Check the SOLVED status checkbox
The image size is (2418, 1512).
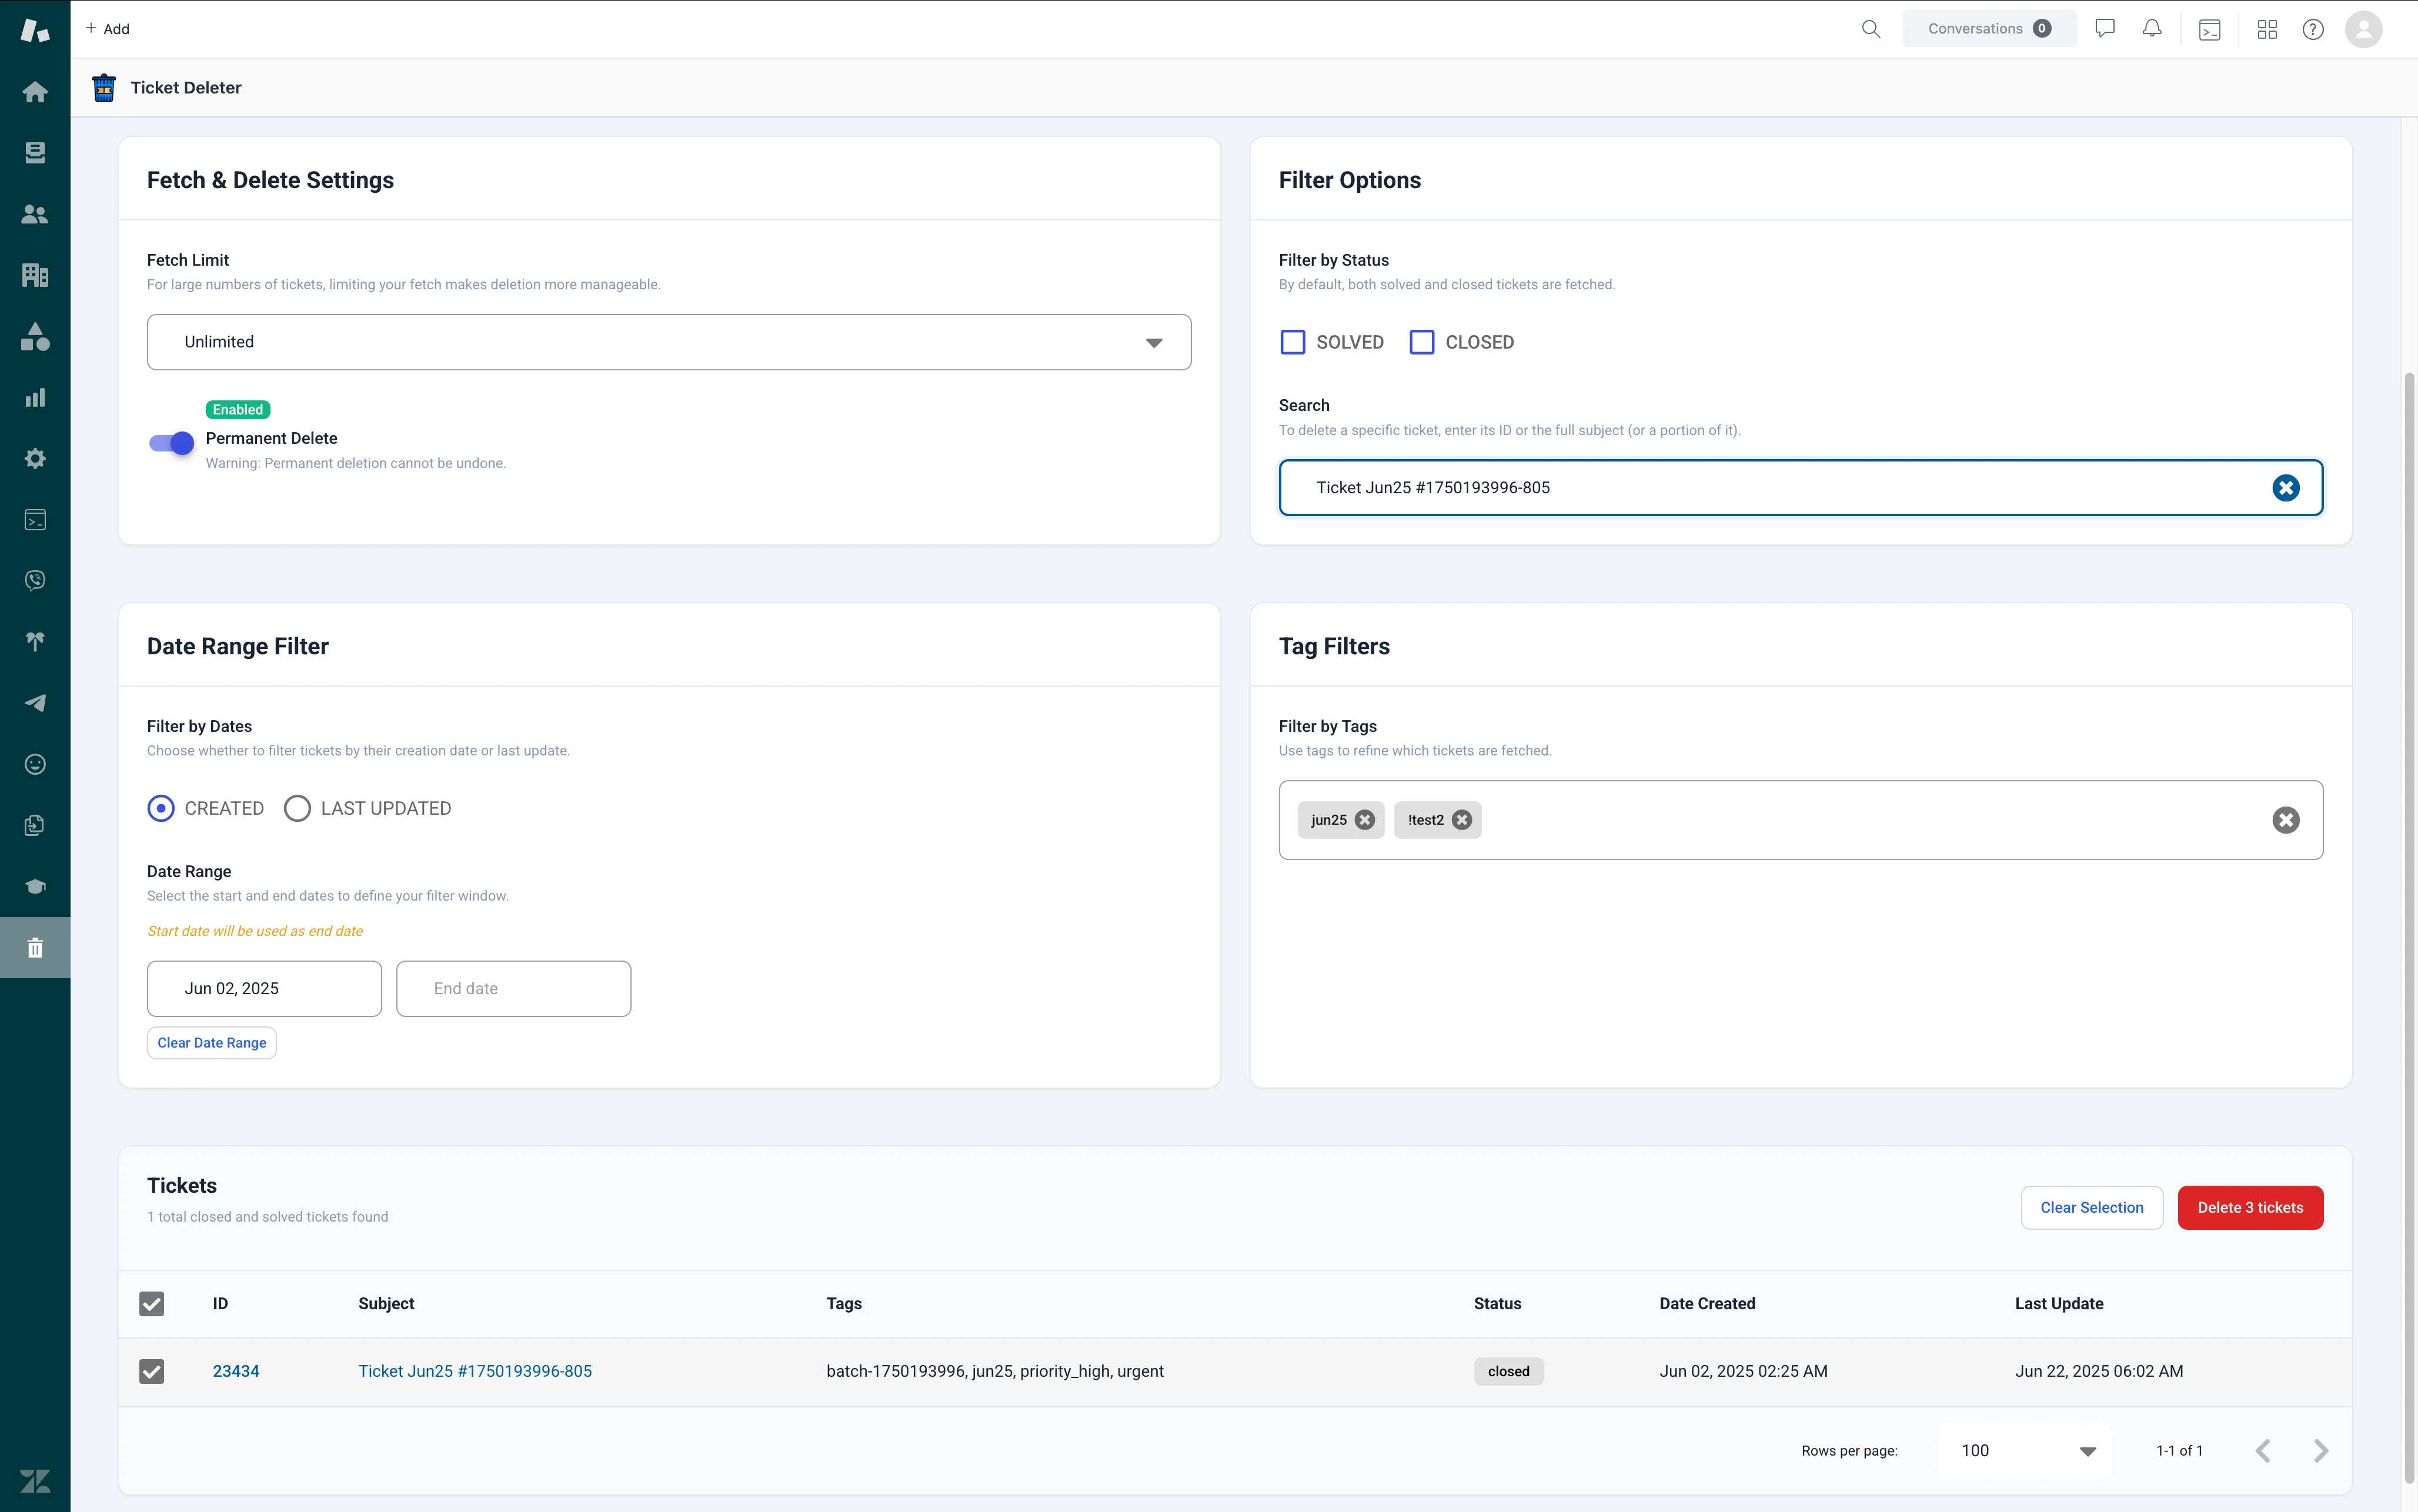(1292, 342)
